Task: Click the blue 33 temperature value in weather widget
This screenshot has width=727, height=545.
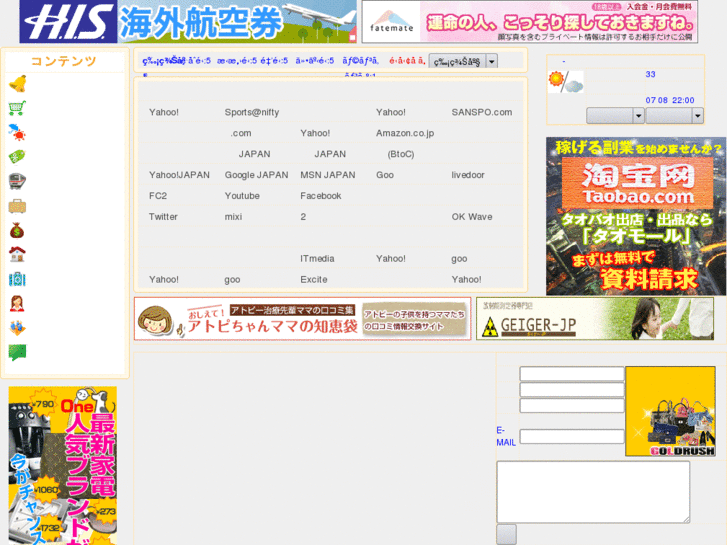Action: click(x=650, y=74)
